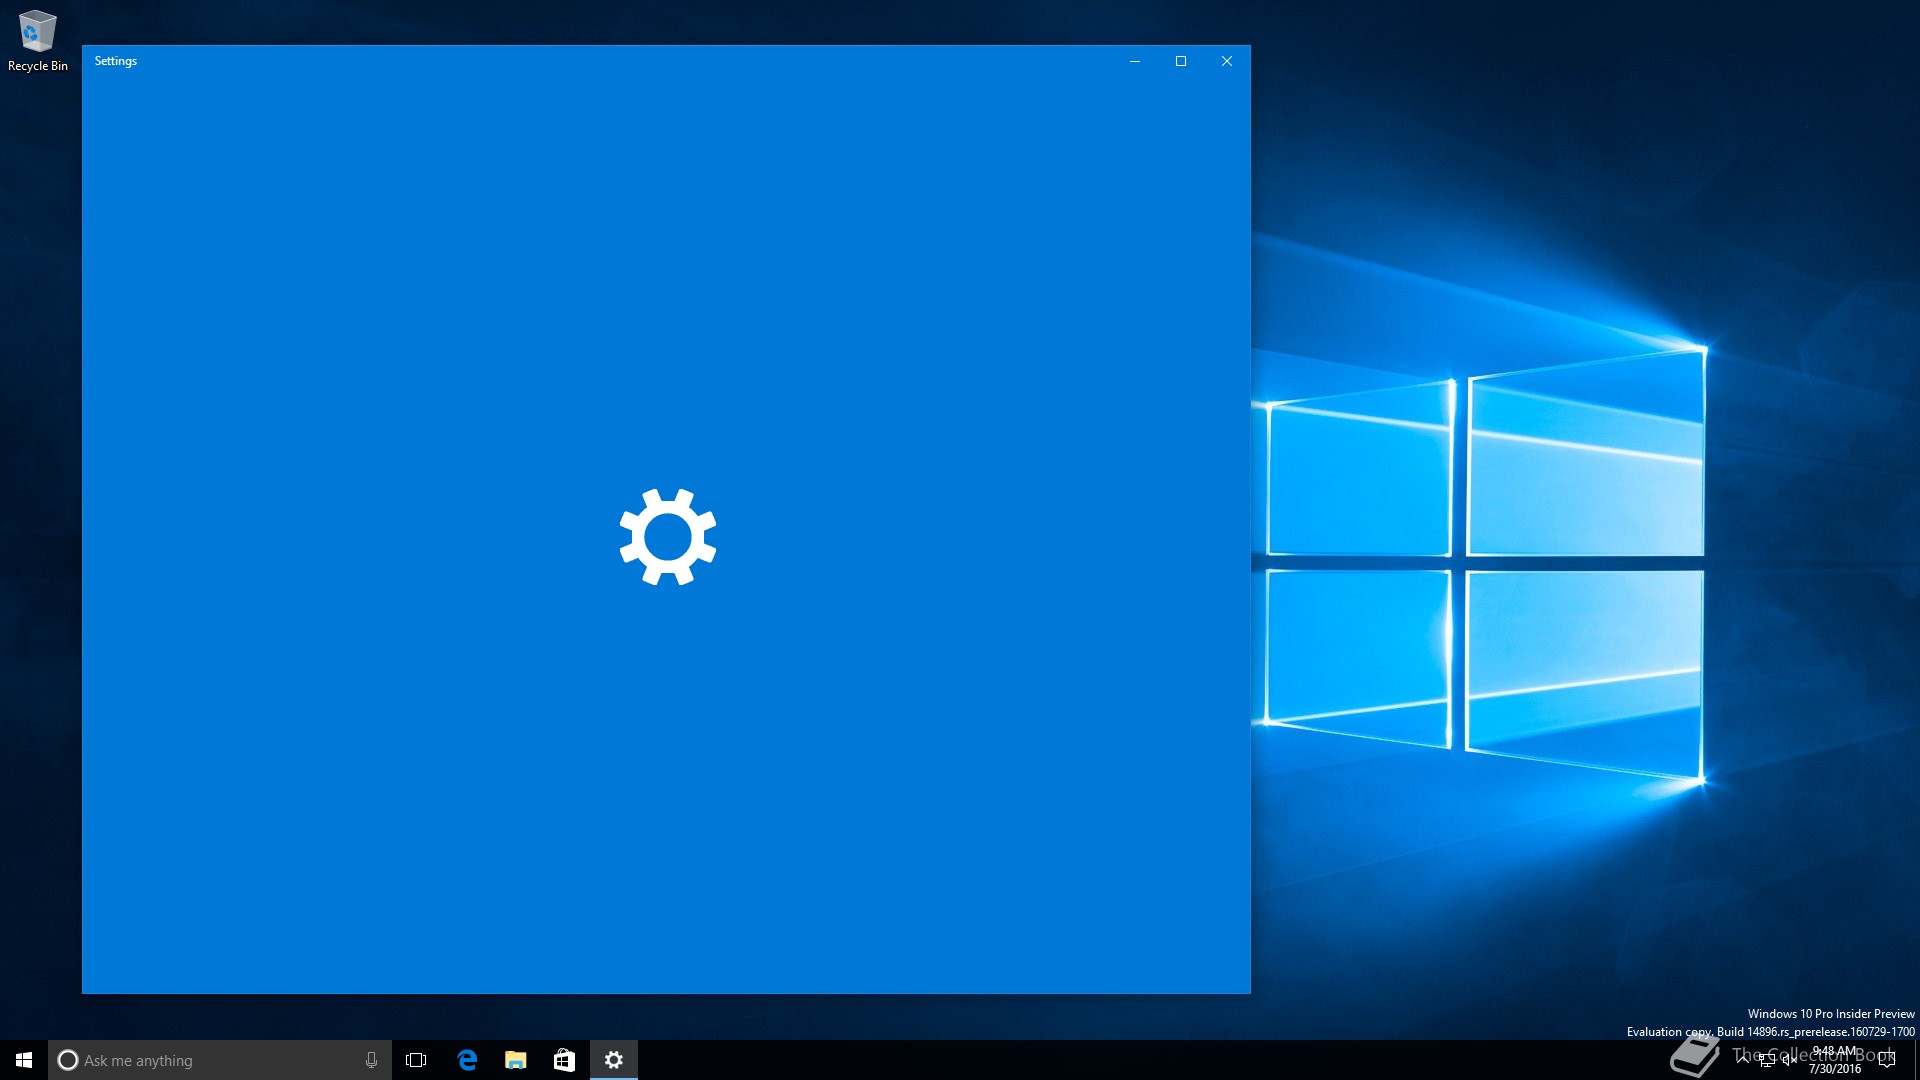Screen dimensions: 1920x1080
Task: Maximize the Settings window
Action: (x=1181, y=61)
